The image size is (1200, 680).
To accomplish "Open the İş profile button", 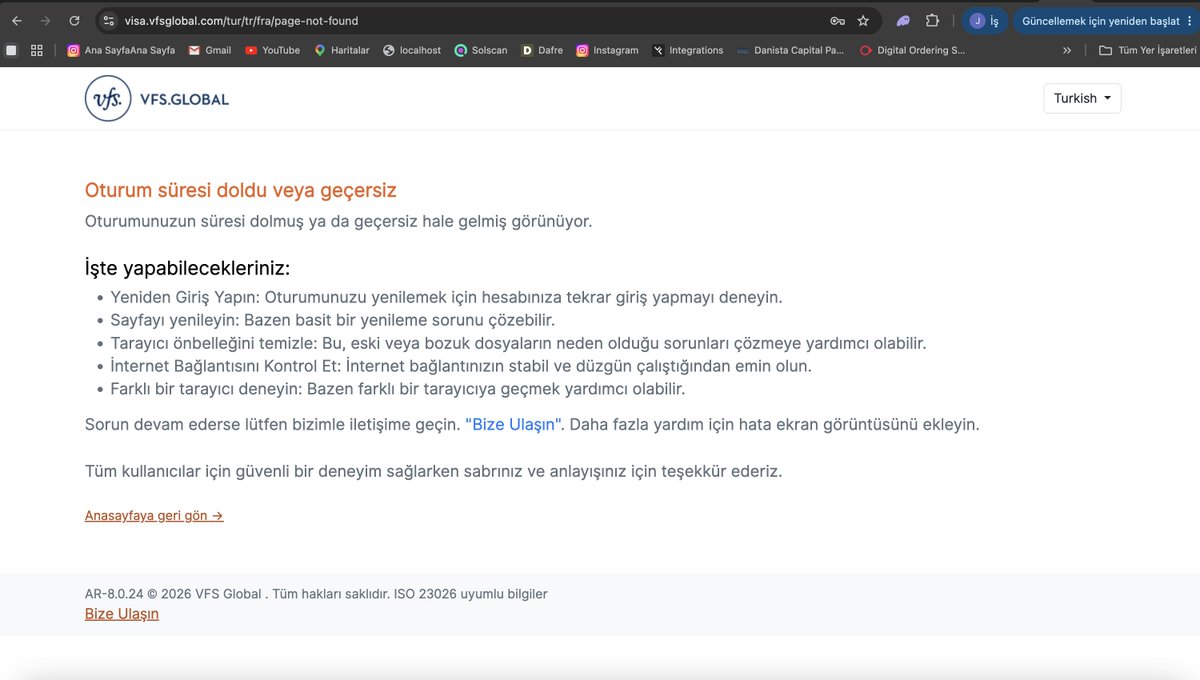I will click(985, 20).
